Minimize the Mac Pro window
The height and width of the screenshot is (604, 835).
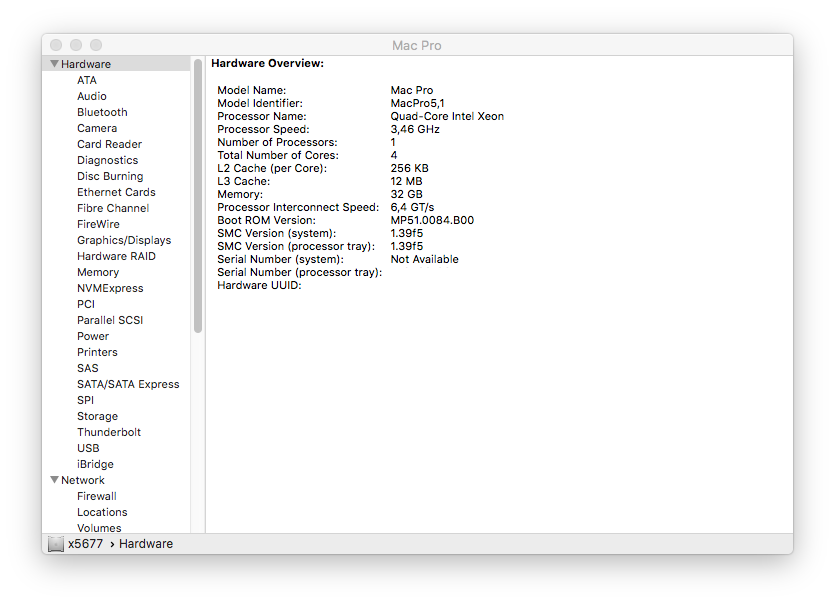tap(76, 45)
